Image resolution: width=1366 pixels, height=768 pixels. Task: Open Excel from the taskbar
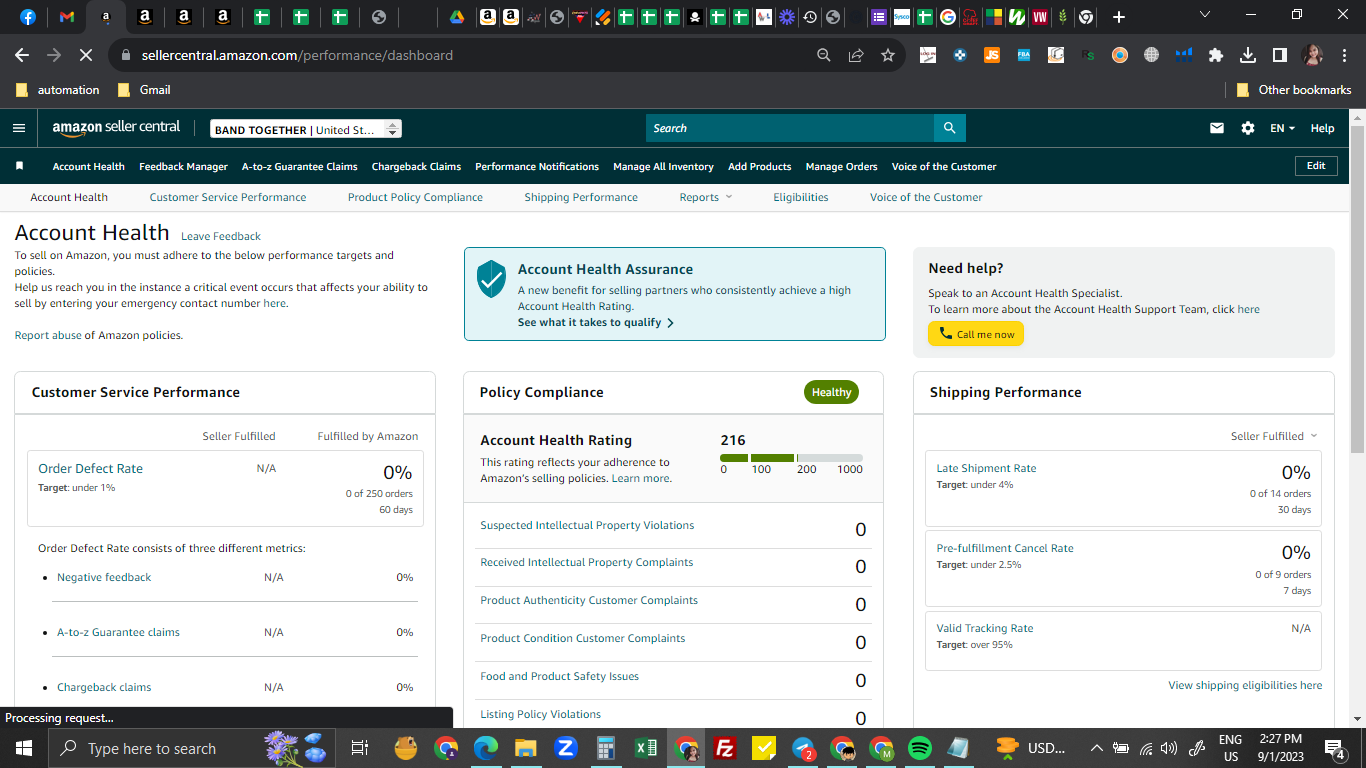pyautogui.click(x=645, y=748)
